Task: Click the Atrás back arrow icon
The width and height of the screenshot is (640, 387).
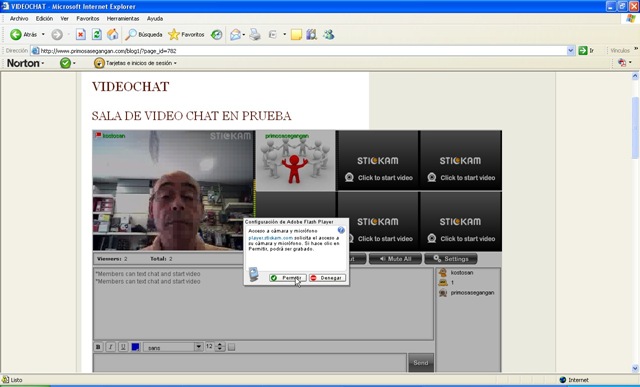Action: click(x=16, y=35)
